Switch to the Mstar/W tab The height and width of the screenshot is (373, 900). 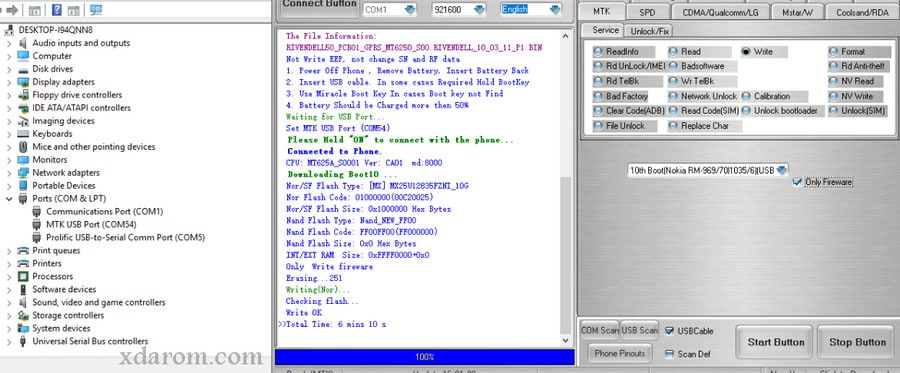[x=797, y=12]
